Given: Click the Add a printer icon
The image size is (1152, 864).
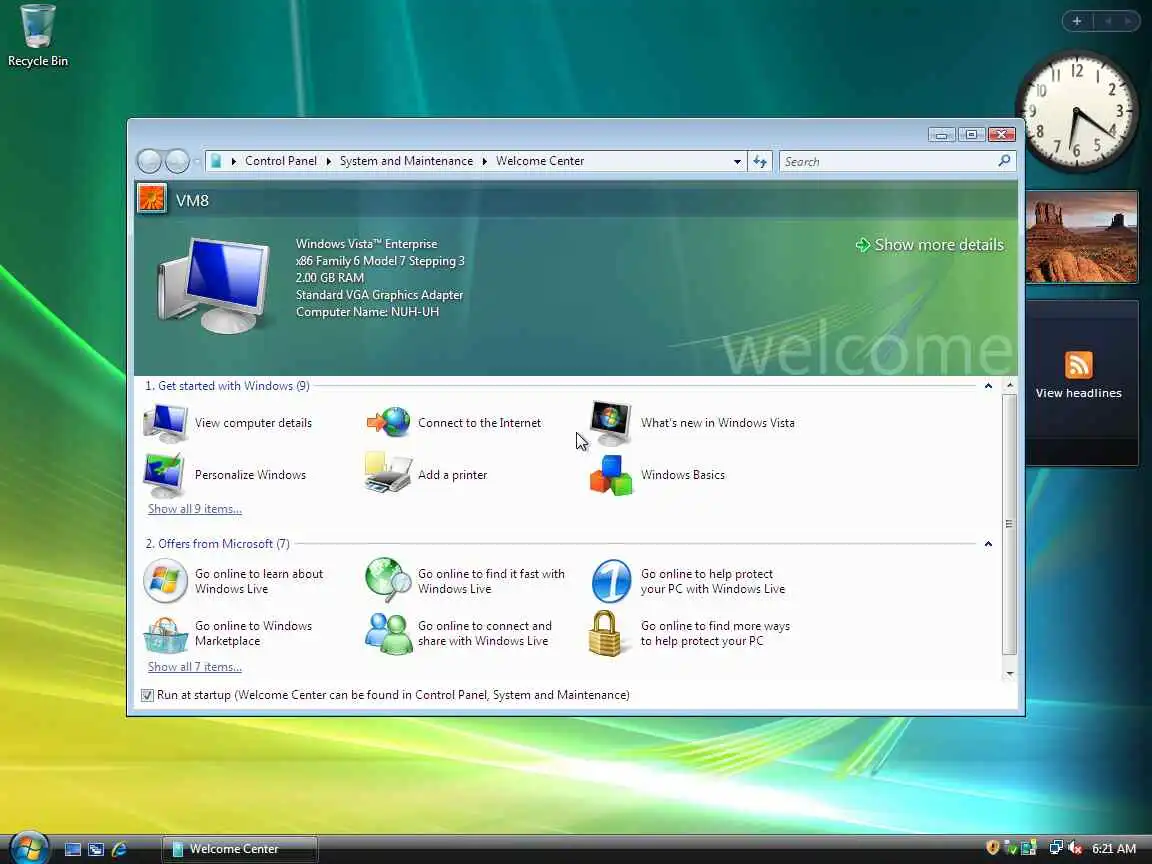Looking at the screenshot, I should point(388,473).
